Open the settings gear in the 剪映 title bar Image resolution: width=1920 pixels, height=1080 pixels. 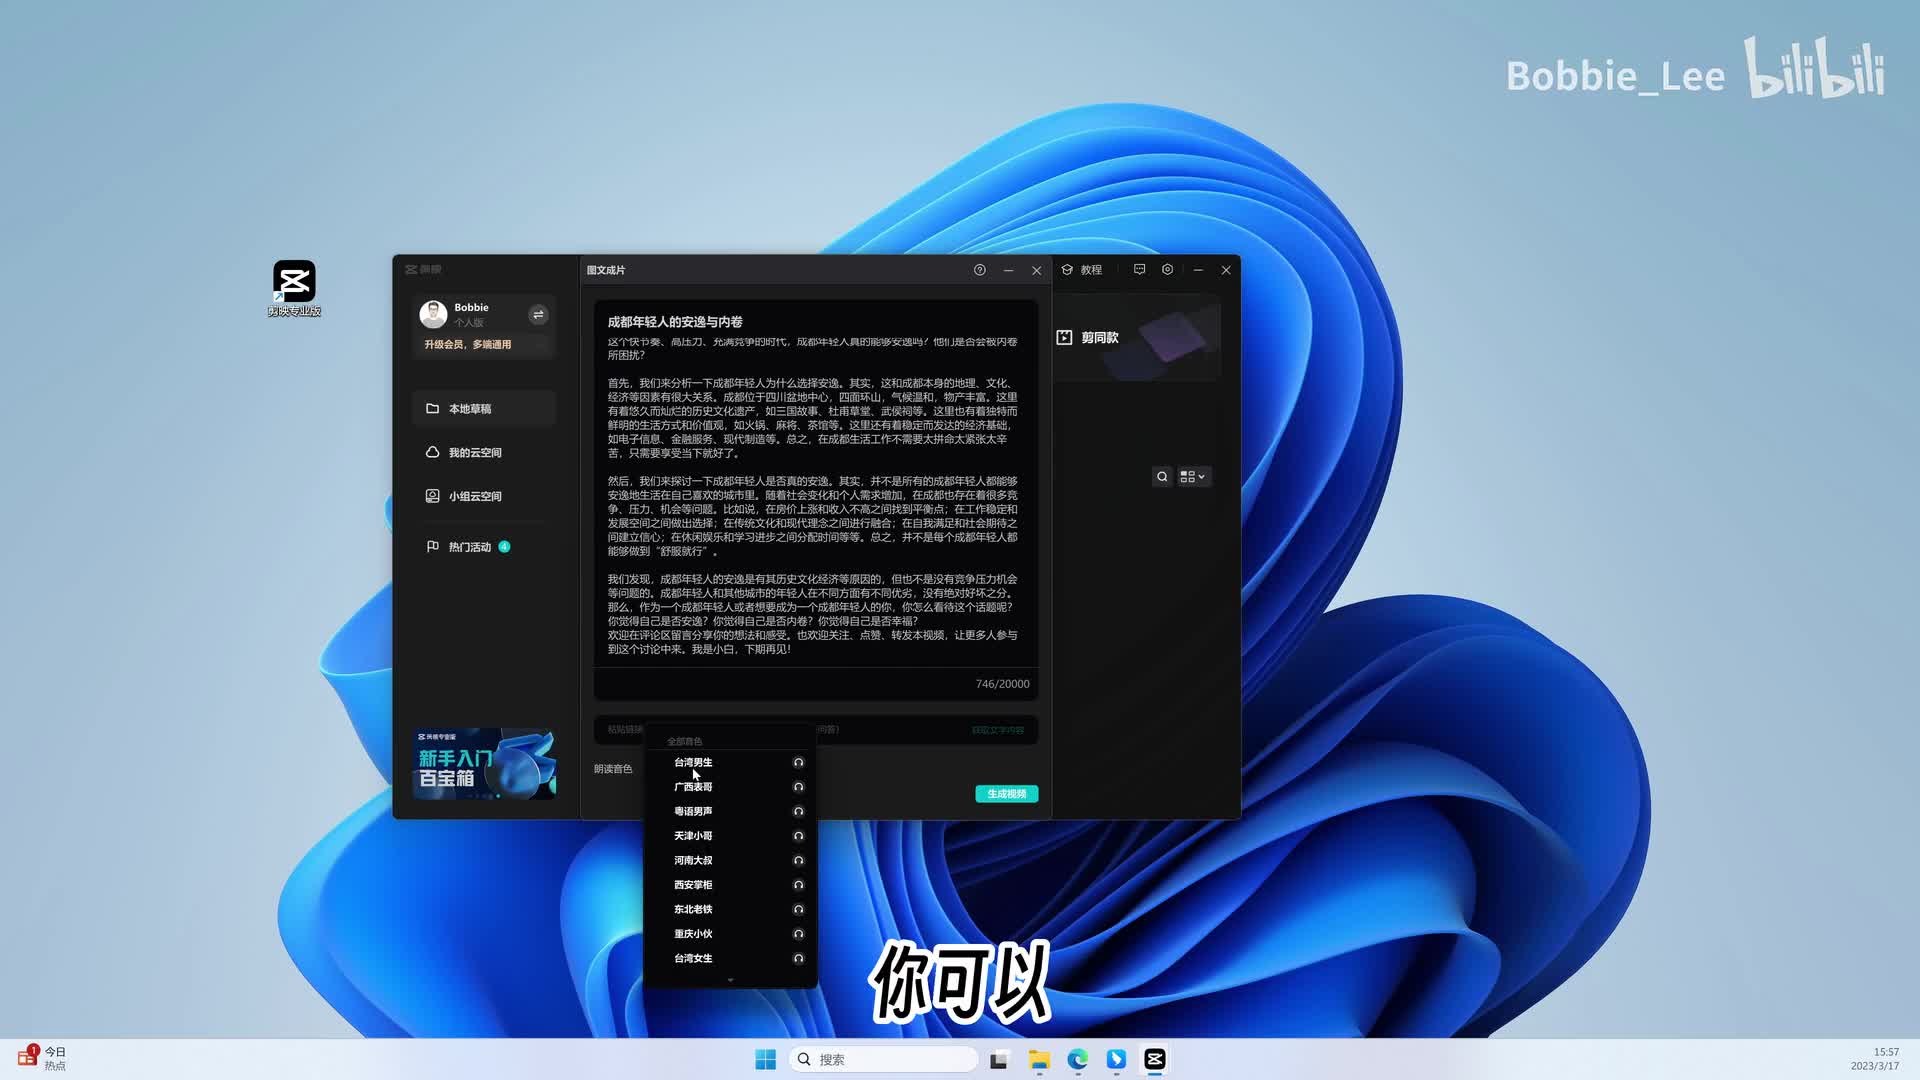1167,270
